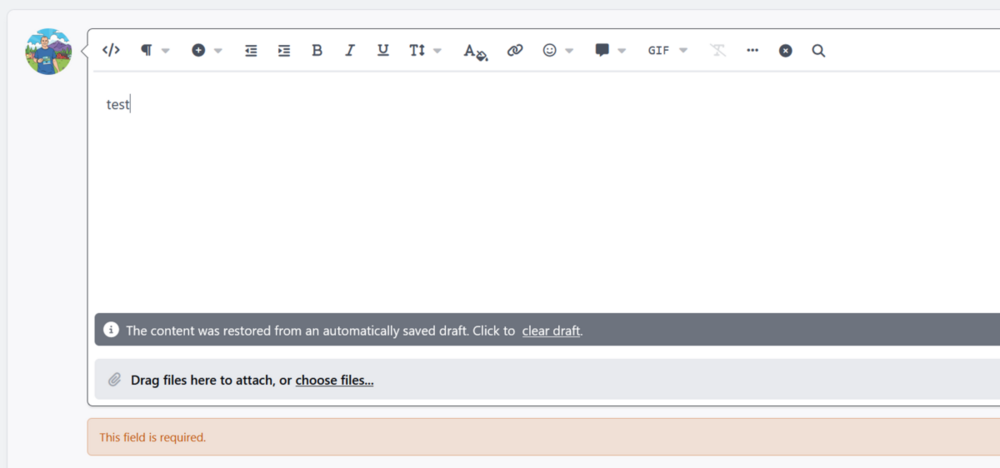1000x468 pixels.
Task: Expand the paragraph format dropdown arrow
Action: pos(165,51)
